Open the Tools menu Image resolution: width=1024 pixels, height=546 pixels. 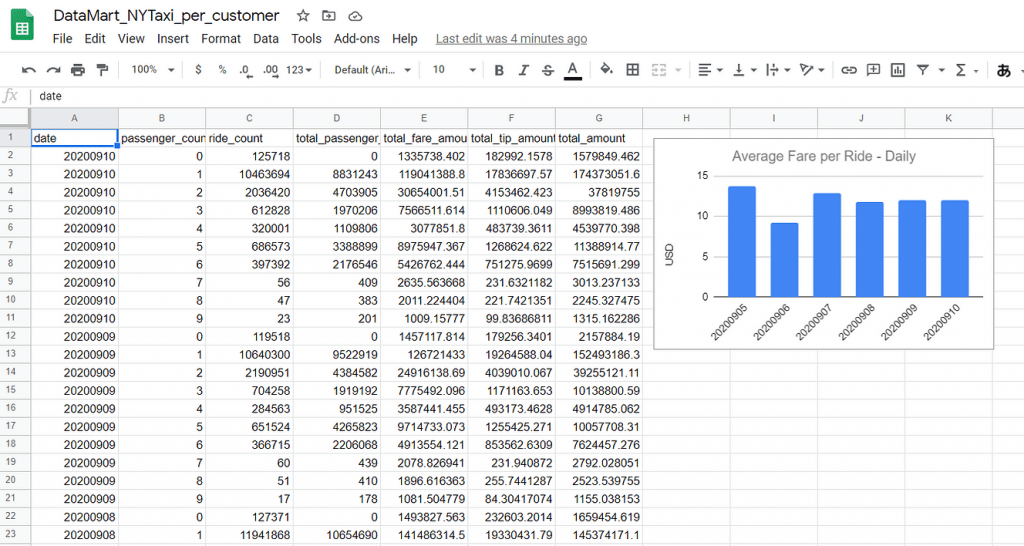[306, 39]
